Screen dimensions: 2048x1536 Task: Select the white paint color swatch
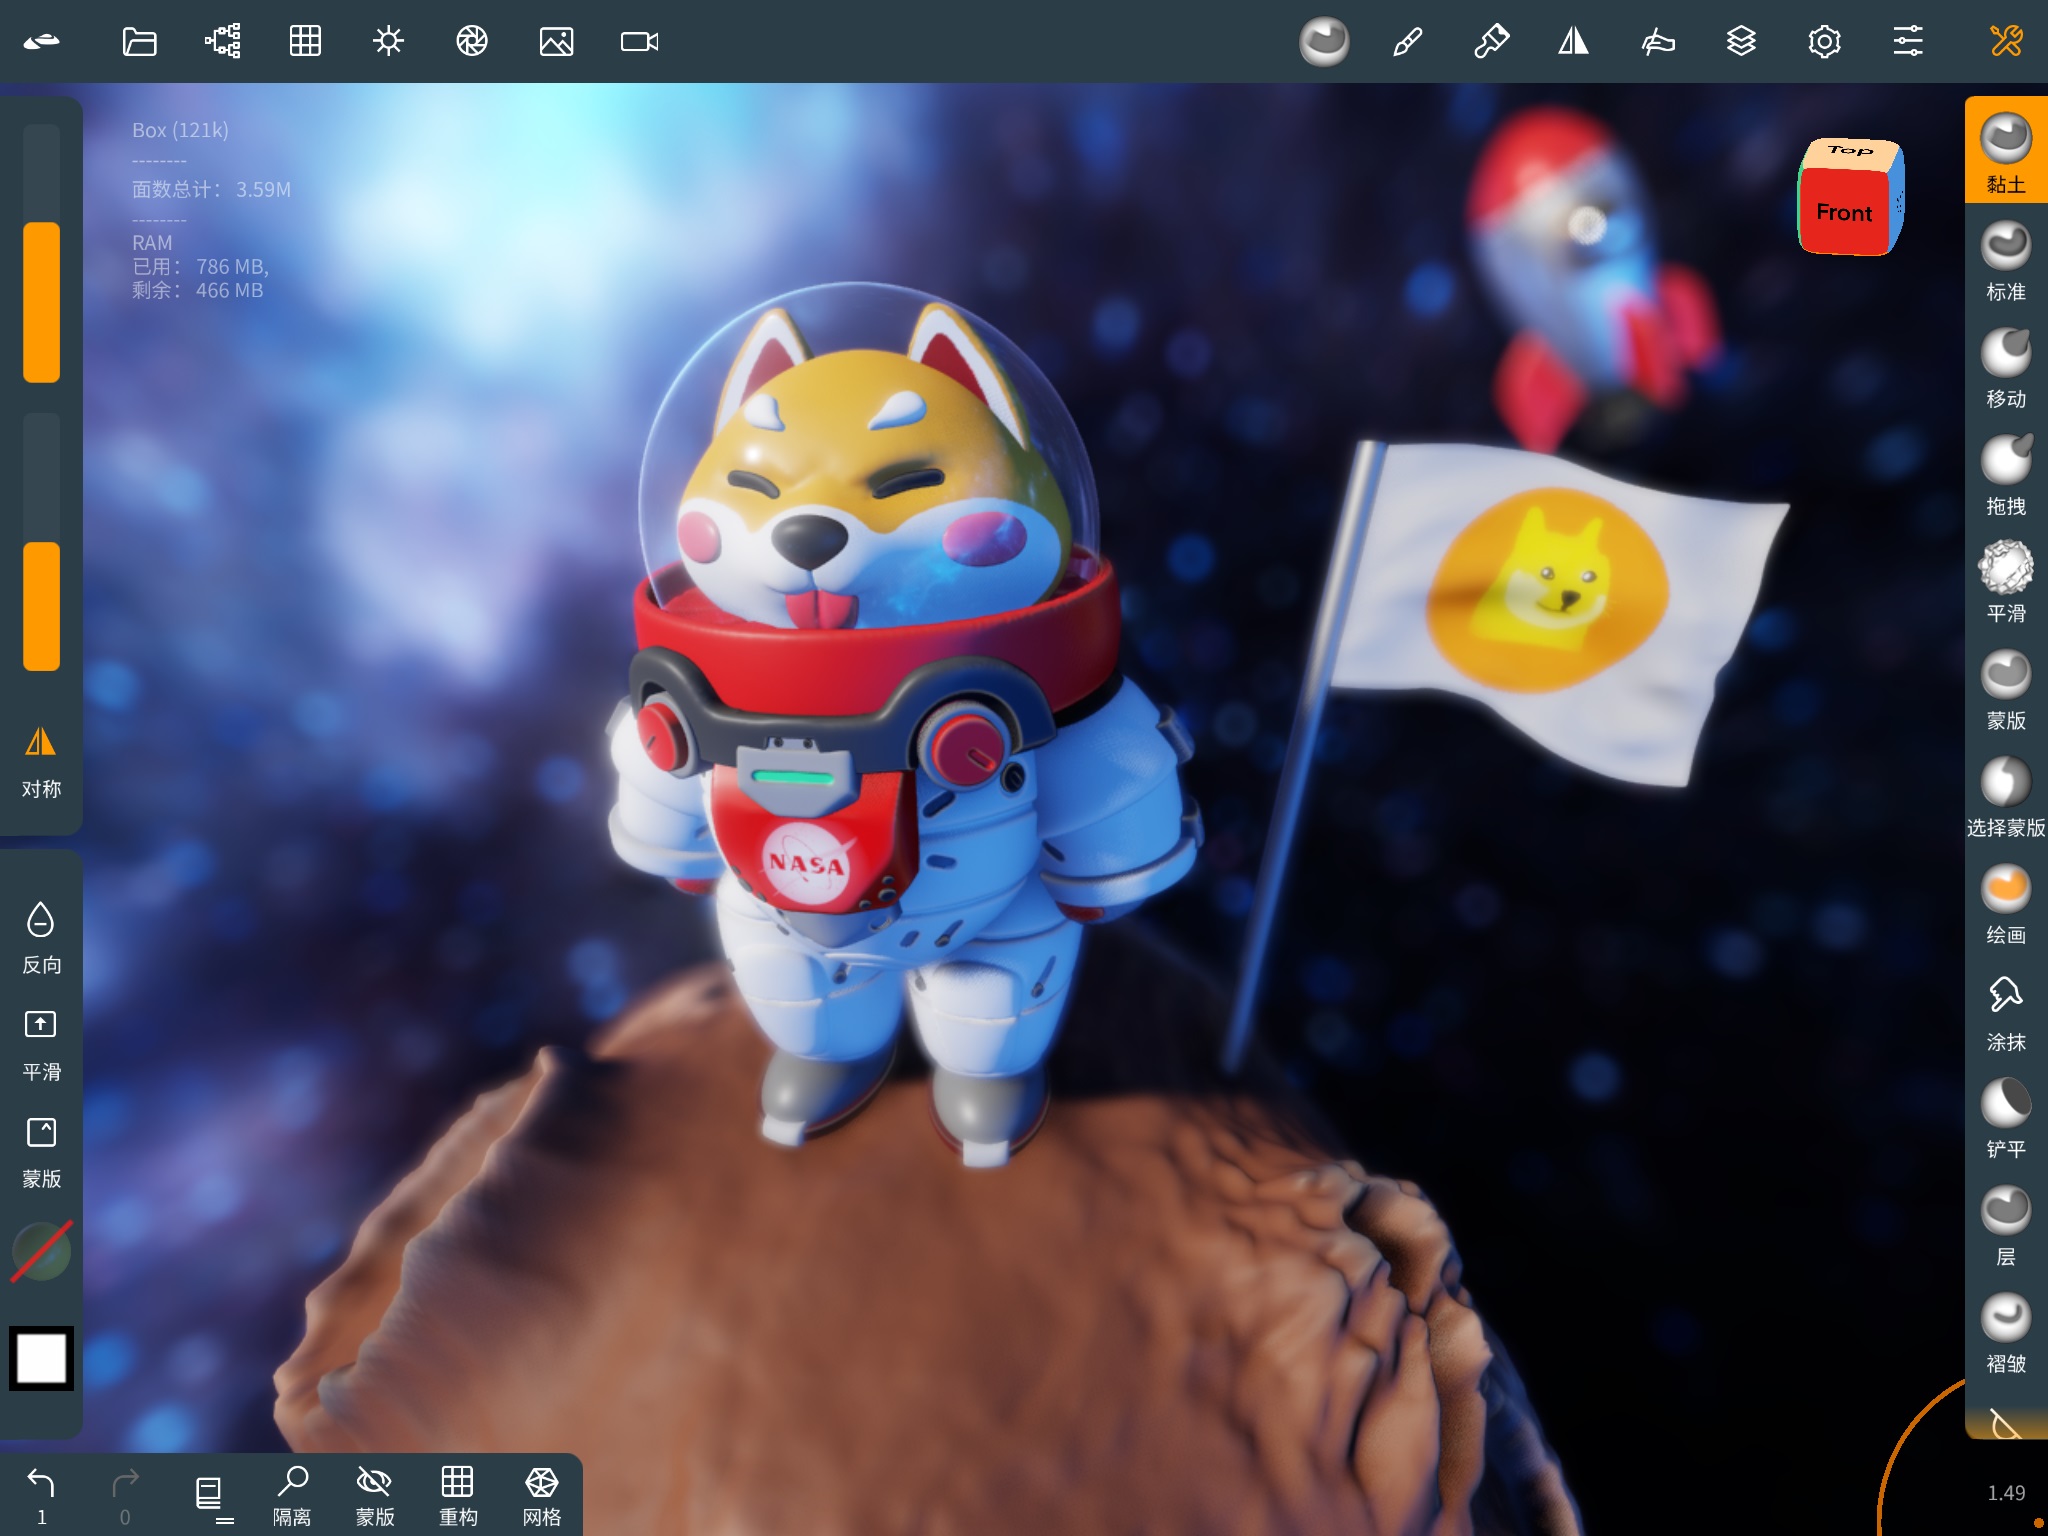(x=41, y=1358)
